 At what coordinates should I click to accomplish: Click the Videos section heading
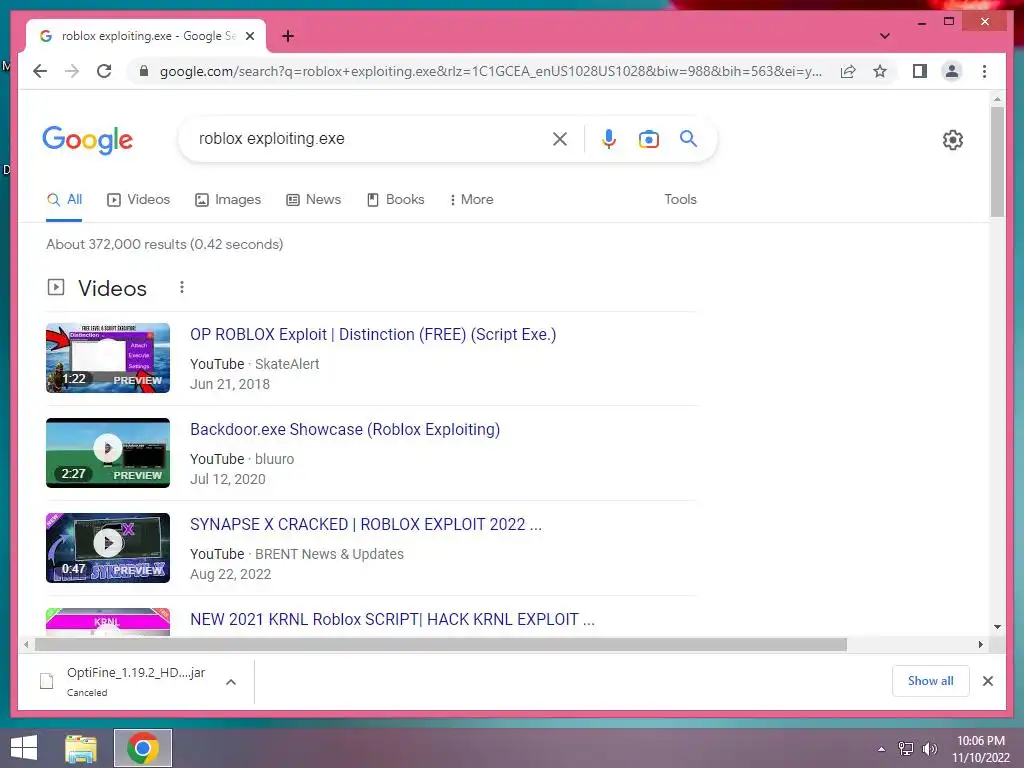[x=112, y=288]
